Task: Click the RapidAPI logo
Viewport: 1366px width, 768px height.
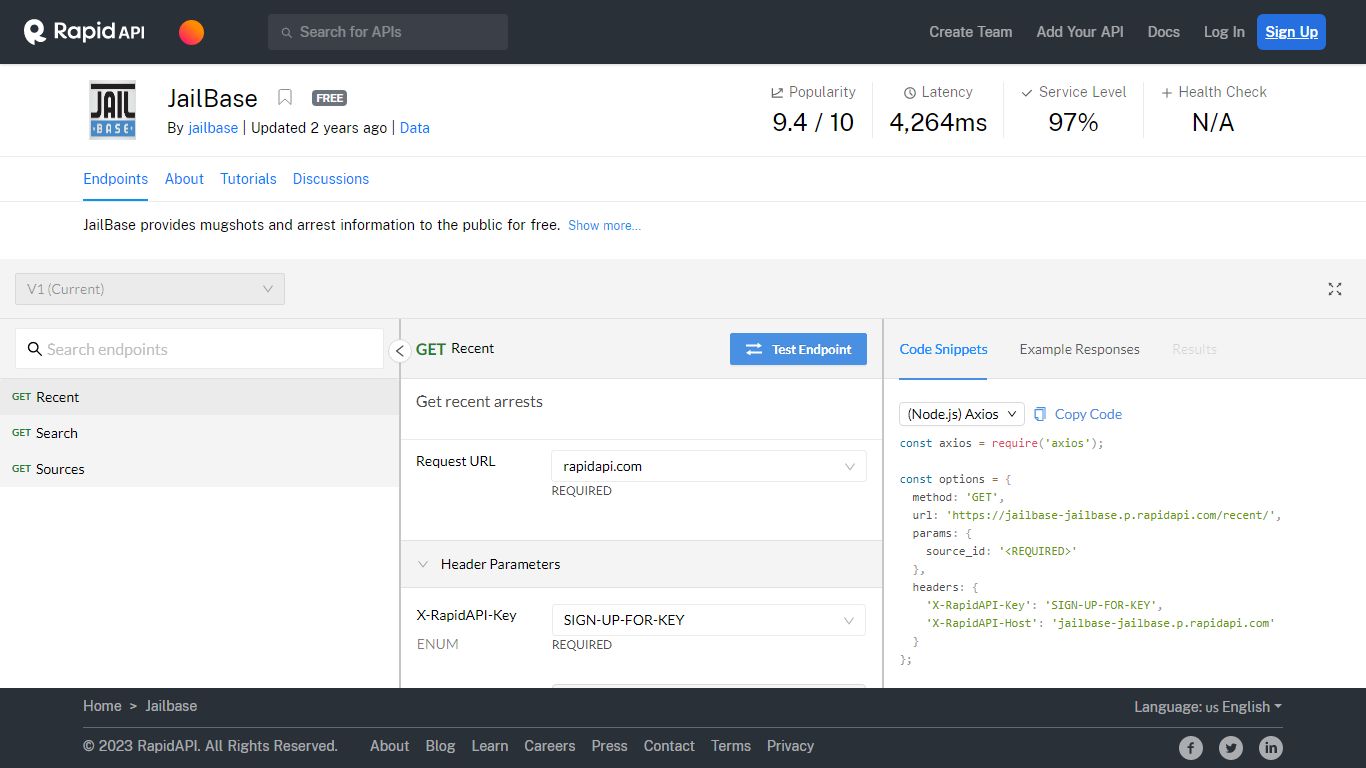Action: click(x=84, y=32)
